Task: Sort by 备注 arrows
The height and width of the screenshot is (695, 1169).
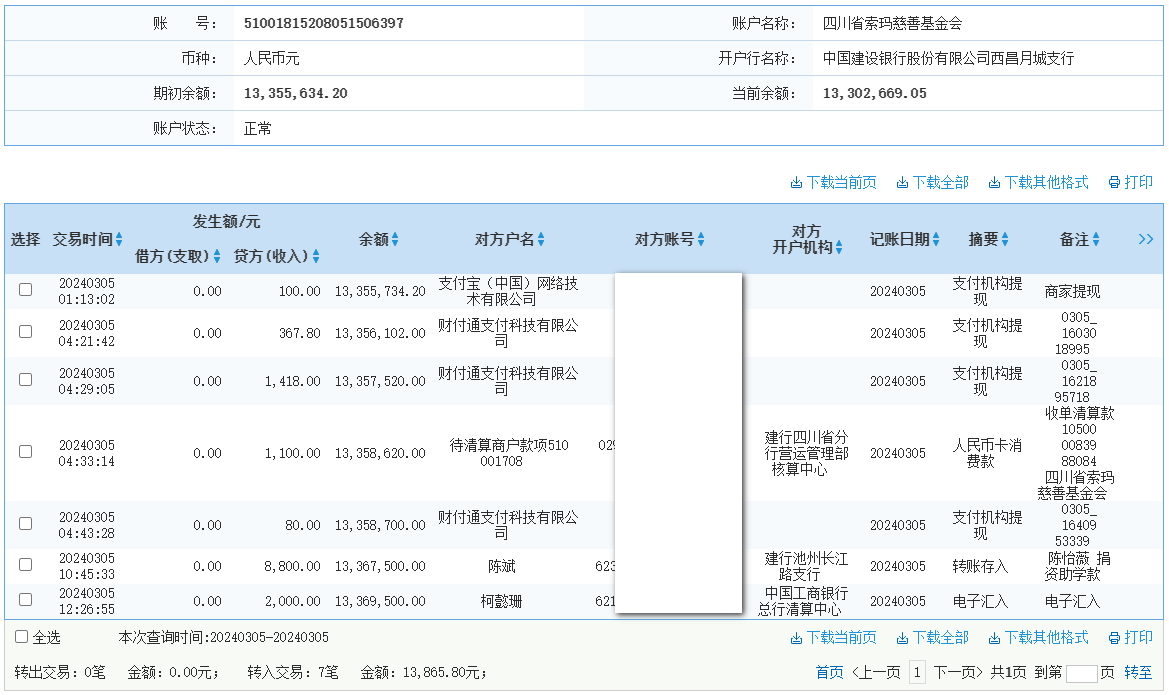Action: click(x=1096, y=239)
